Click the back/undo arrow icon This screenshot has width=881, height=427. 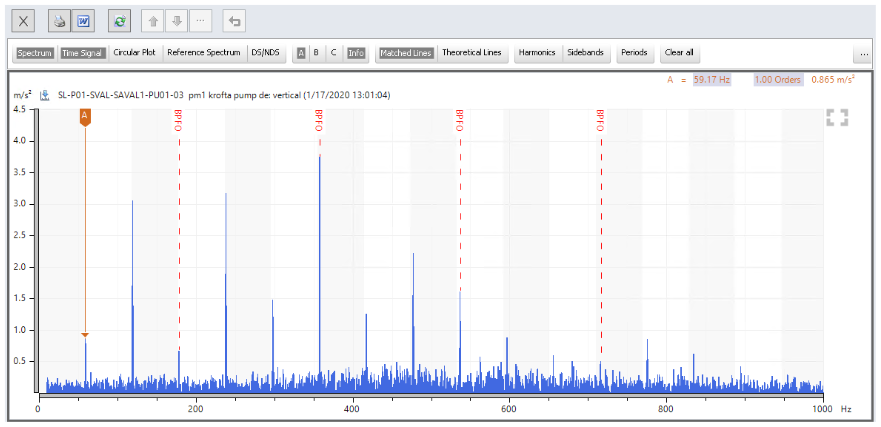234,20
